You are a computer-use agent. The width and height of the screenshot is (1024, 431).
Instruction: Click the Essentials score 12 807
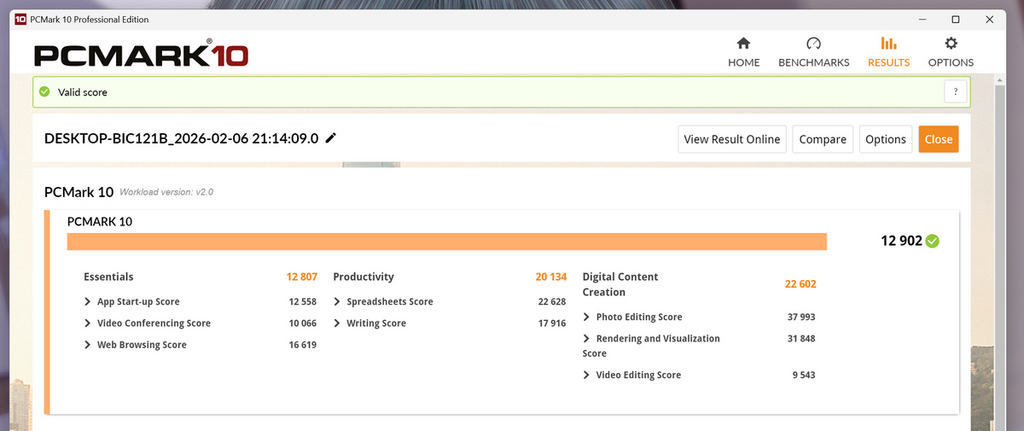tap(302, 277)
